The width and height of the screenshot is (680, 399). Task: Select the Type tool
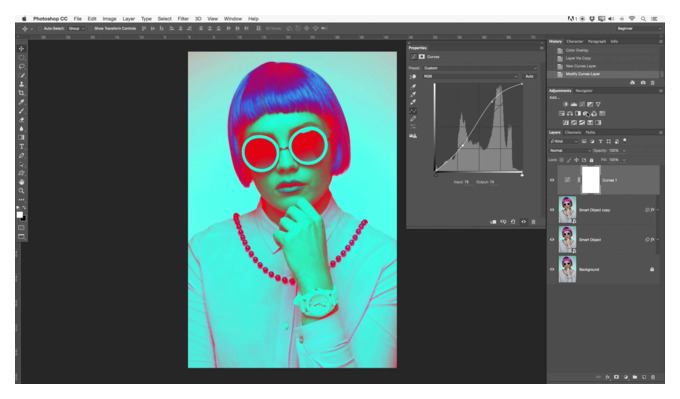[x=21, y=147]
